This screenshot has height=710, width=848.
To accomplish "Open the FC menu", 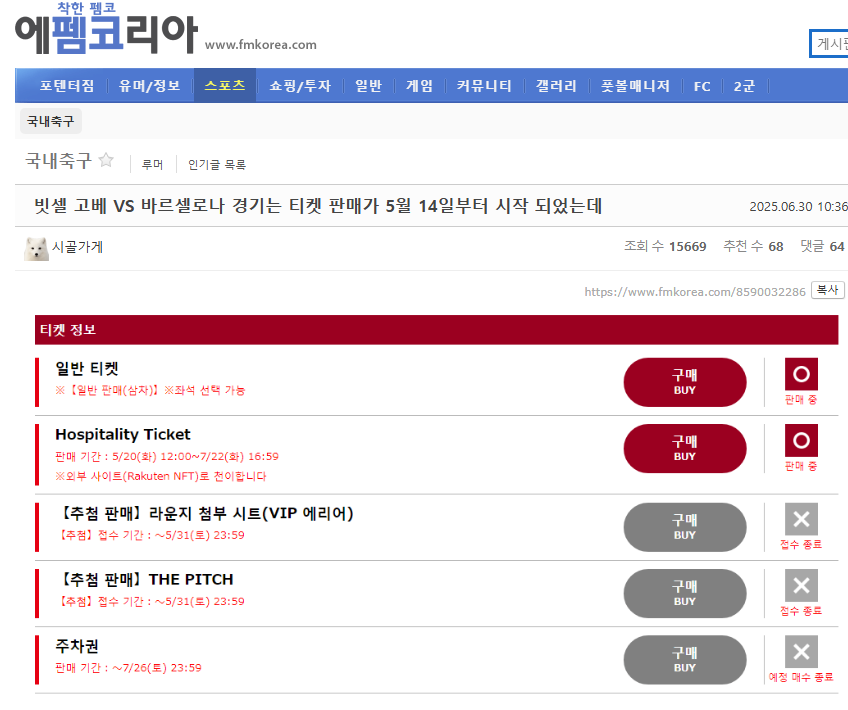I will (x=702, y=86).
